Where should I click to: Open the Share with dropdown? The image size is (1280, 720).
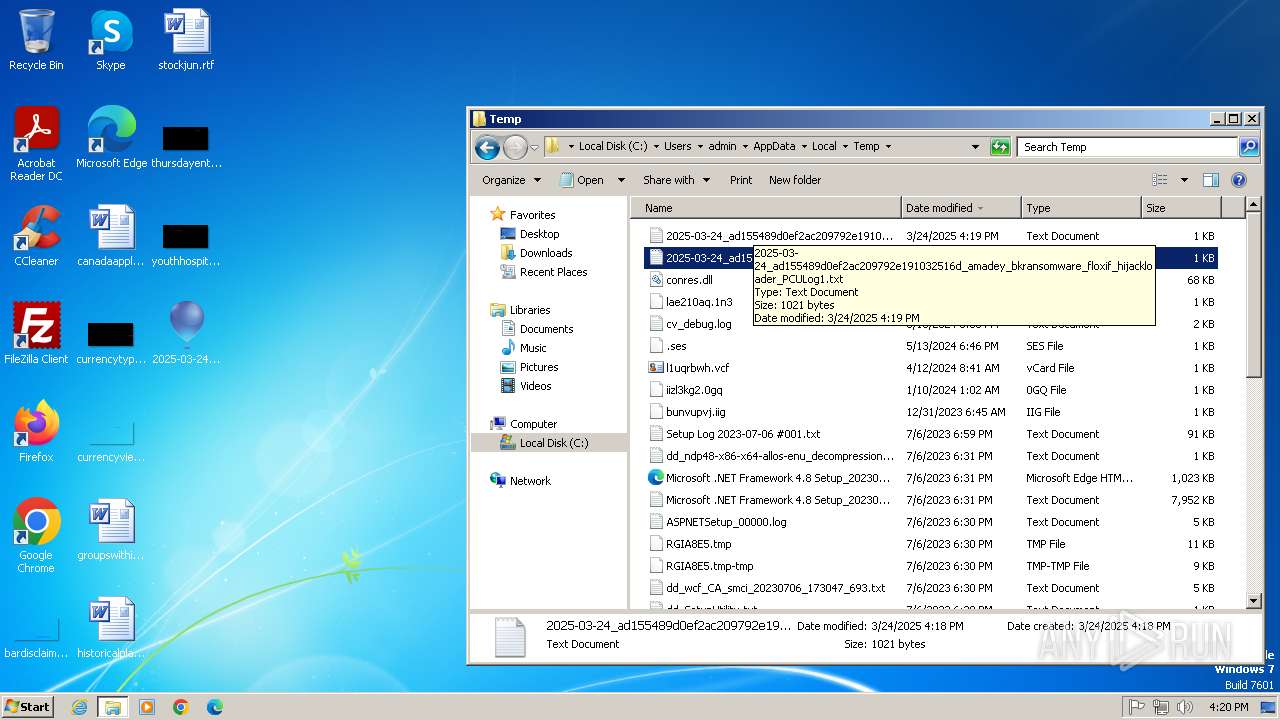[x=676, y=180]
